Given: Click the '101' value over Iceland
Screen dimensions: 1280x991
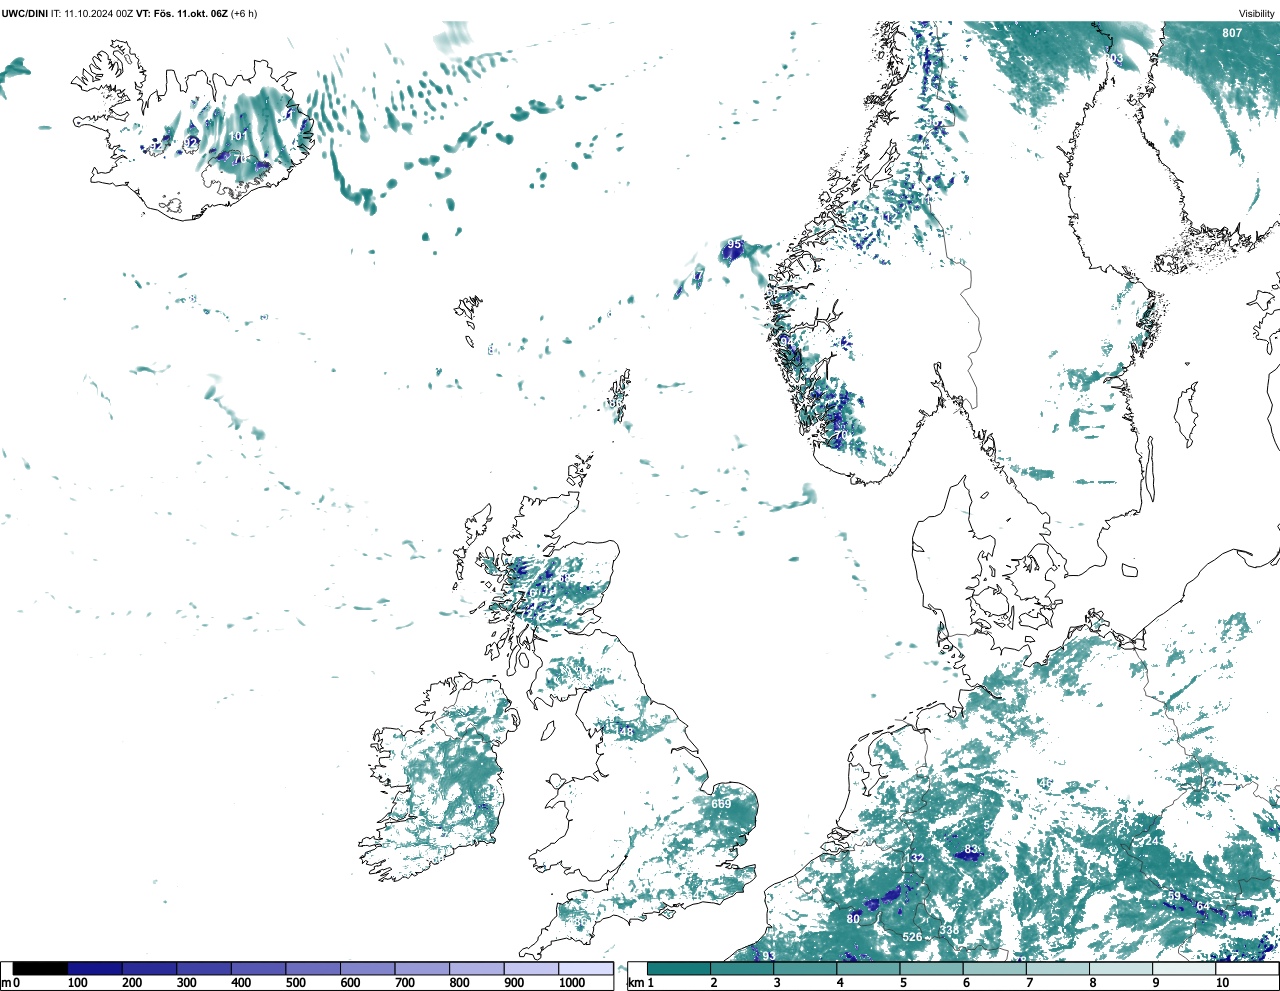Looking at the screenshot, I should (x=238, y=136).
